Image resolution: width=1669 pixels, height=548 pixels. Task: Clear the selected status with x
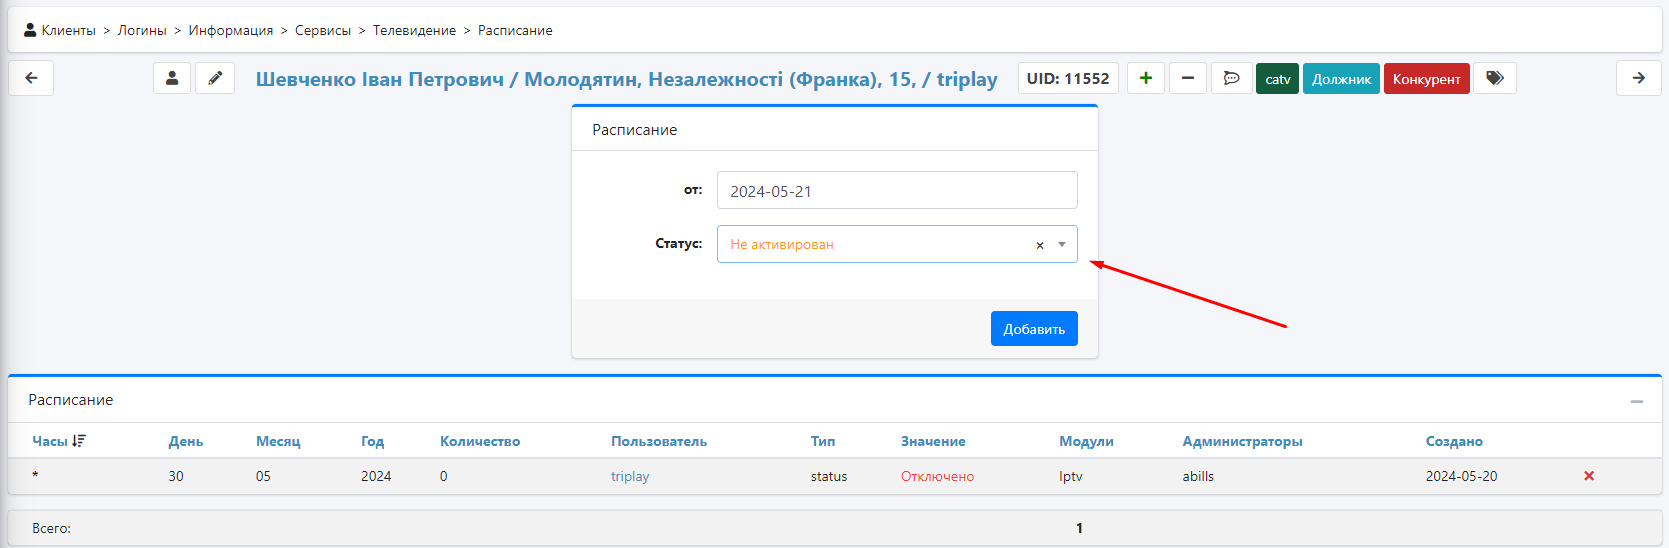tap(1039, 245)
